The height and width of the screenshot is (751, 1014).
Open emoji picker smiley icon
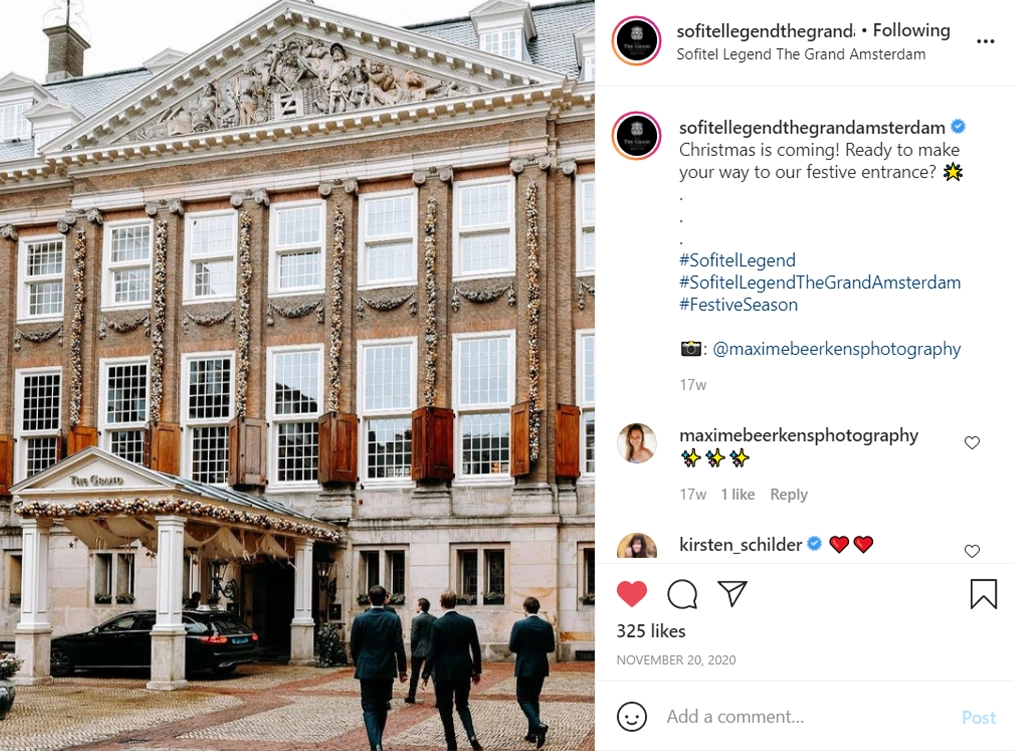point(632,717)
